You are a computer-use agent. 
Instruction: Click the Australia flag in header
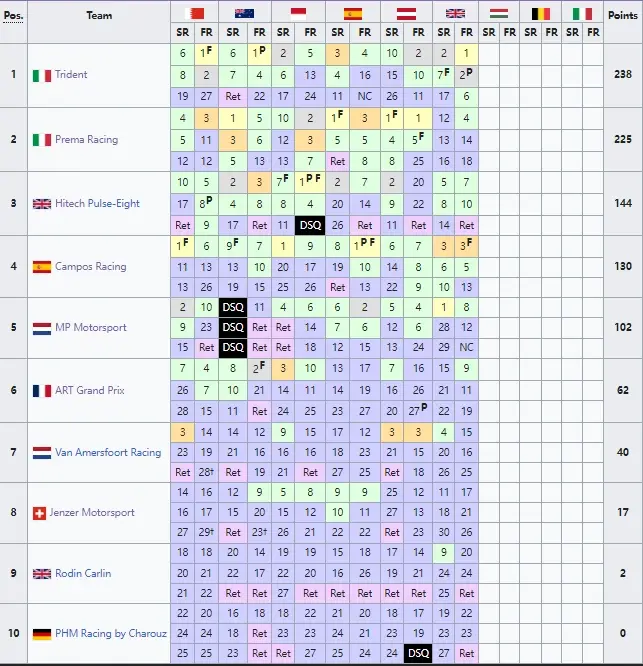[x=245, y=14]
